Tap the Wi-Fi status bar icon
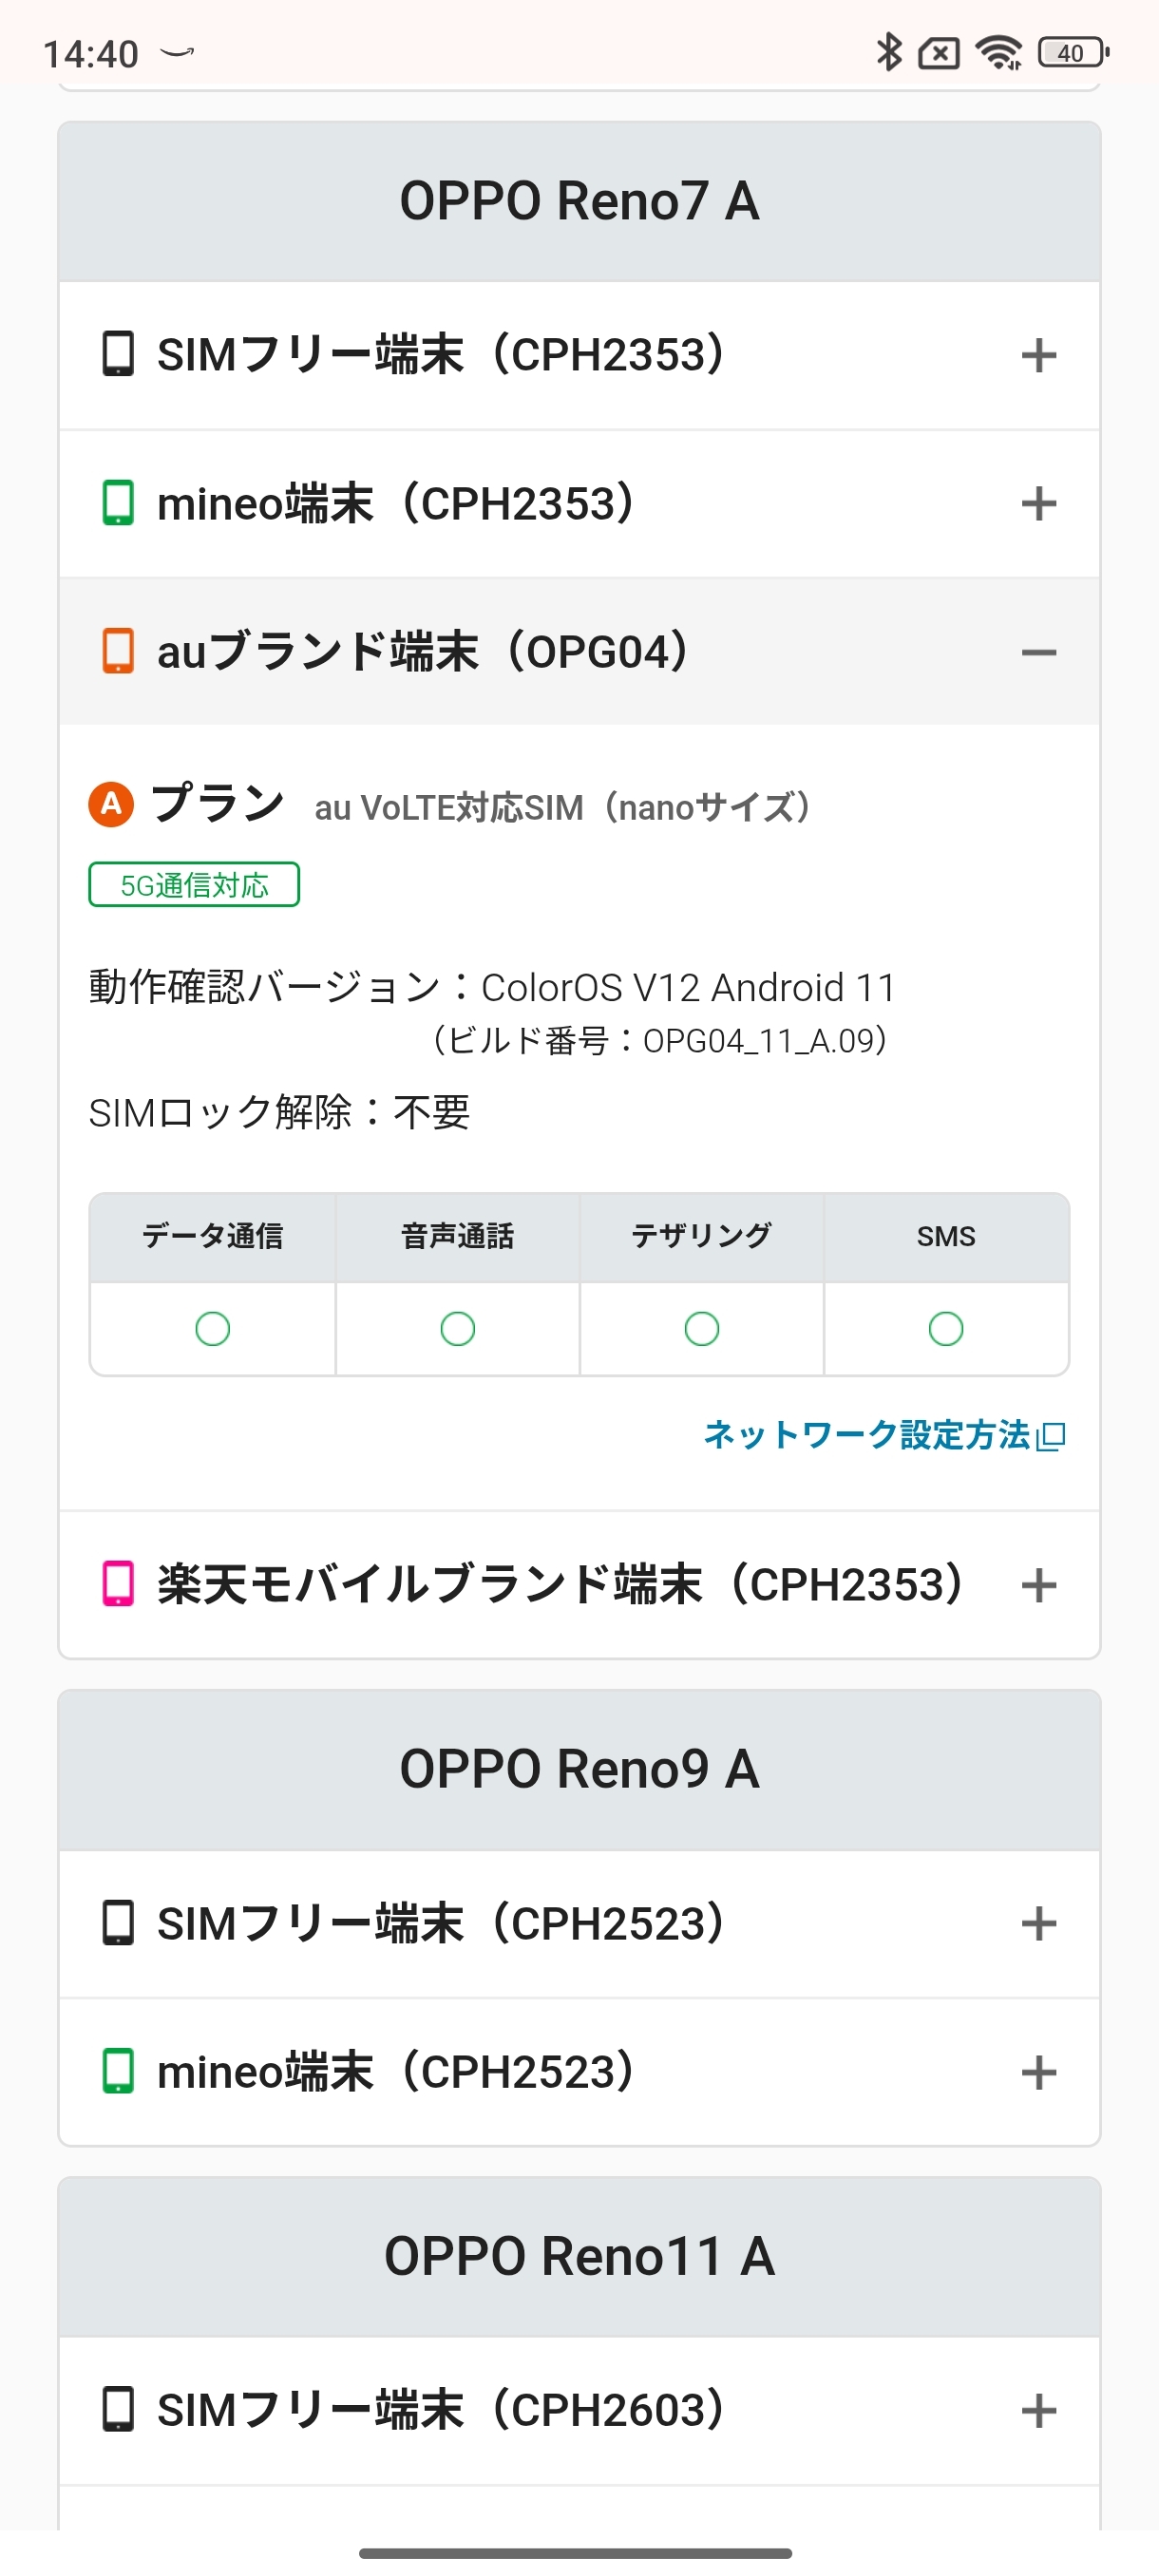1159x2576 pixels. (x=998, y=52)
